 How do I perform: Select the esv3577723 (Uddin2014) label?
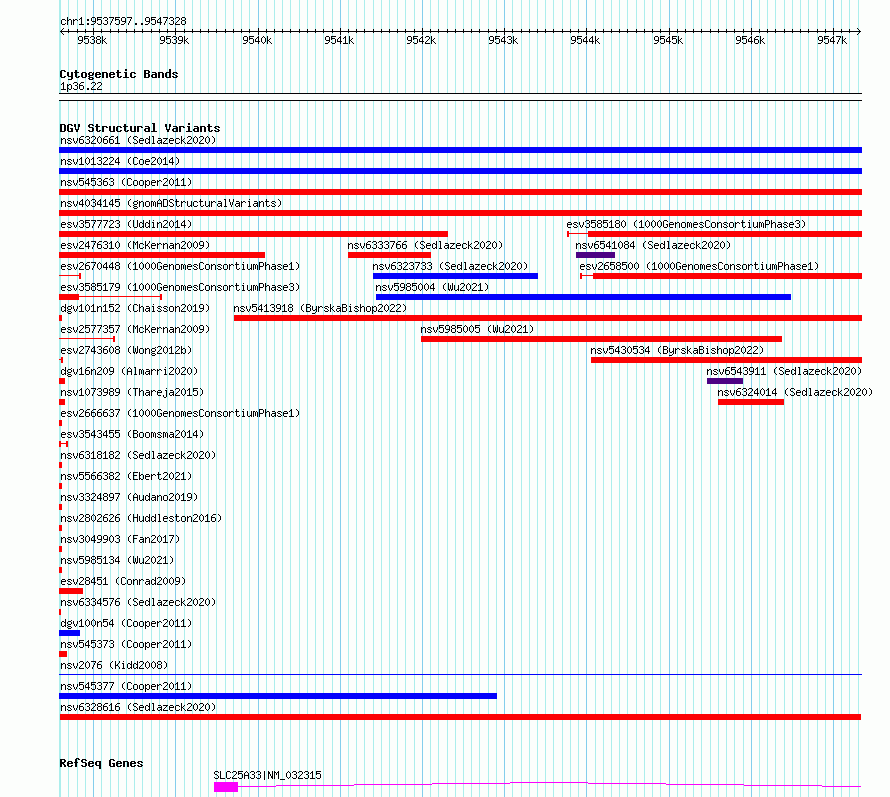(126, 224)
